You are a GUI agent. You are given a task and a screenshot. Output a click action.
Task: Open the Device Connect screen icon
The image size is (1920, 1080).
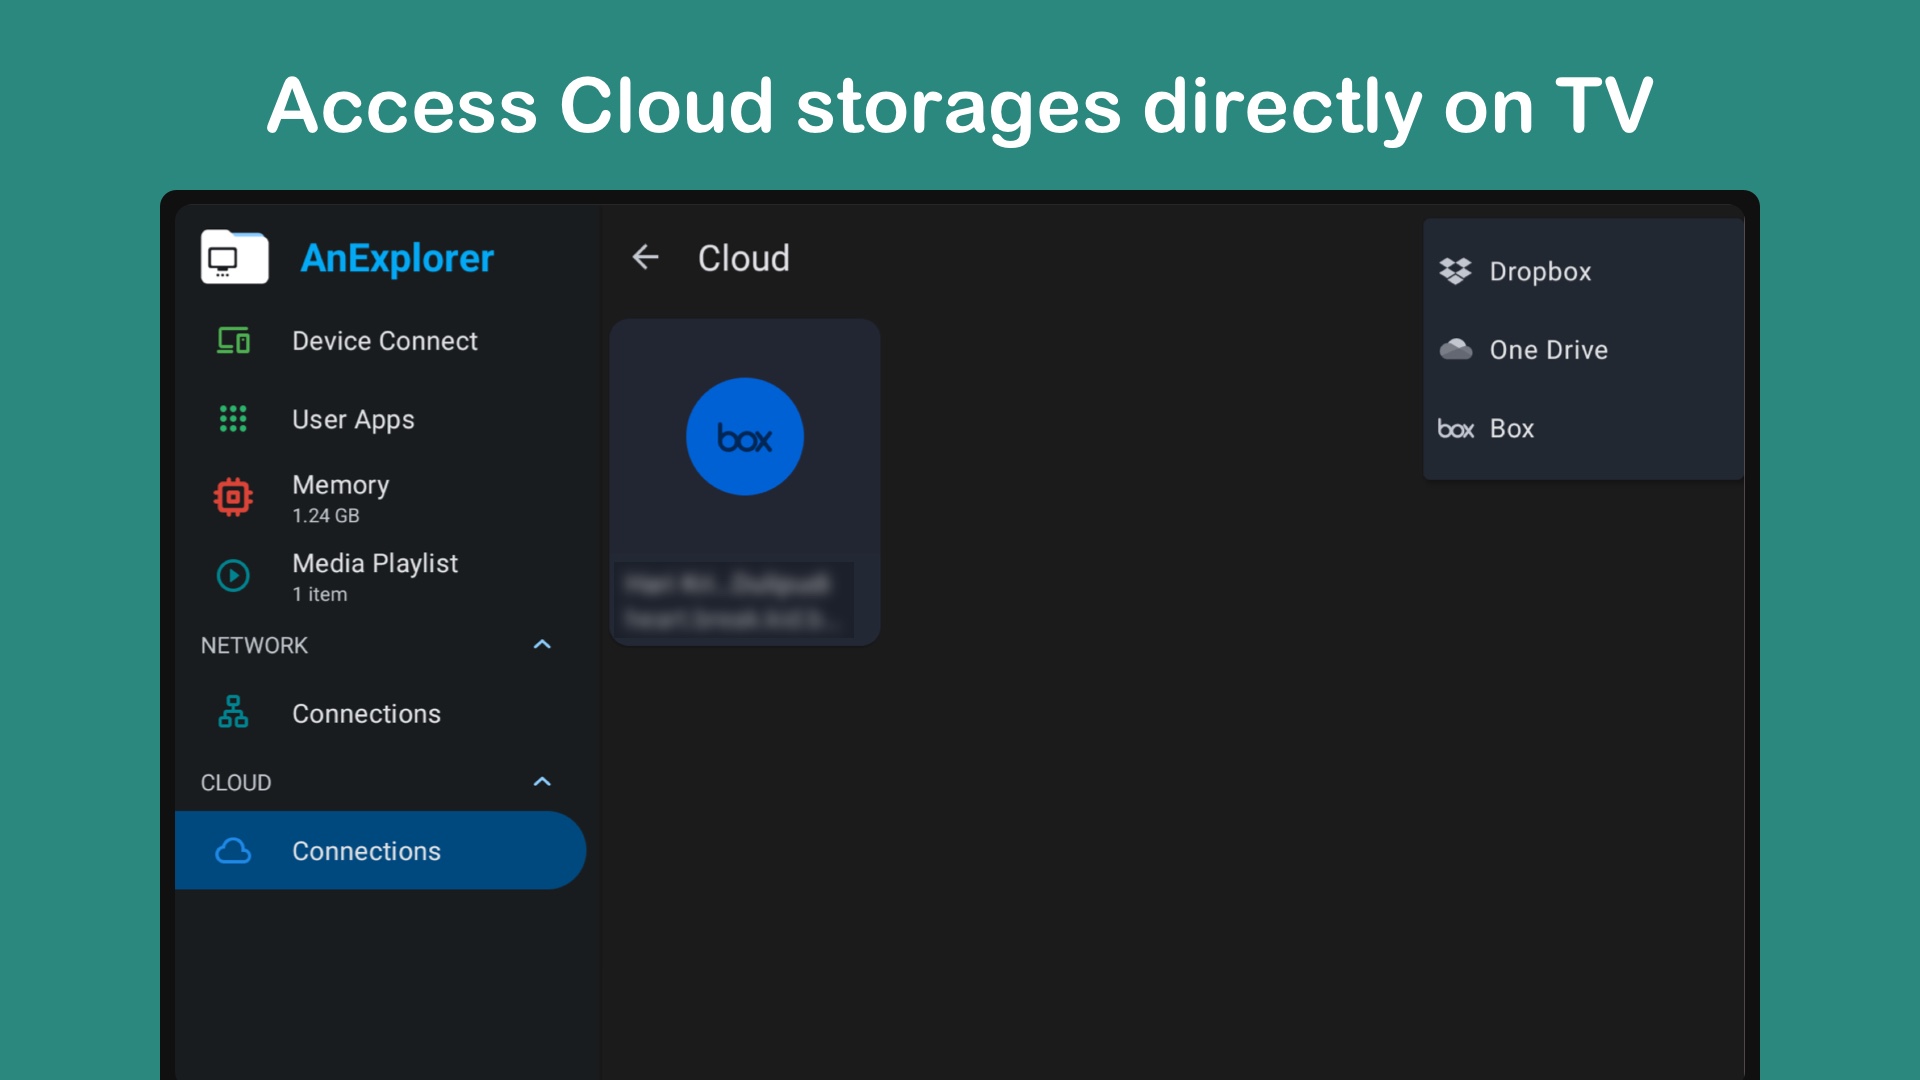pyautogui.click(x=232, y=340)
